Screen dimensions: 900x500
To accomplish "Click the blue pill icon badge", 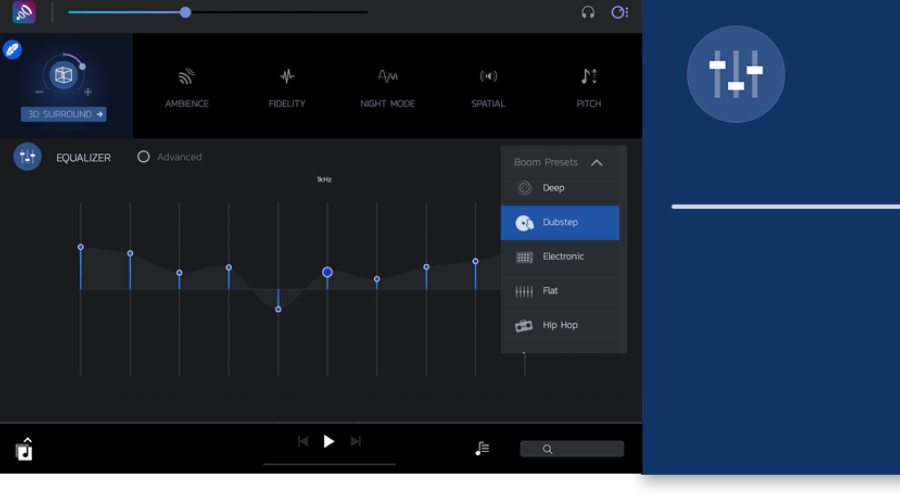I will [x=12, y=49].
